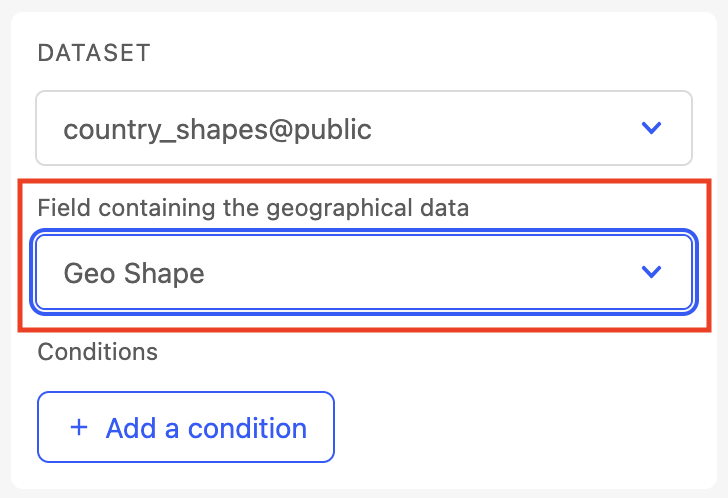Click the DATASET section heading
This screenshot has width=728, height=498.
94,54
